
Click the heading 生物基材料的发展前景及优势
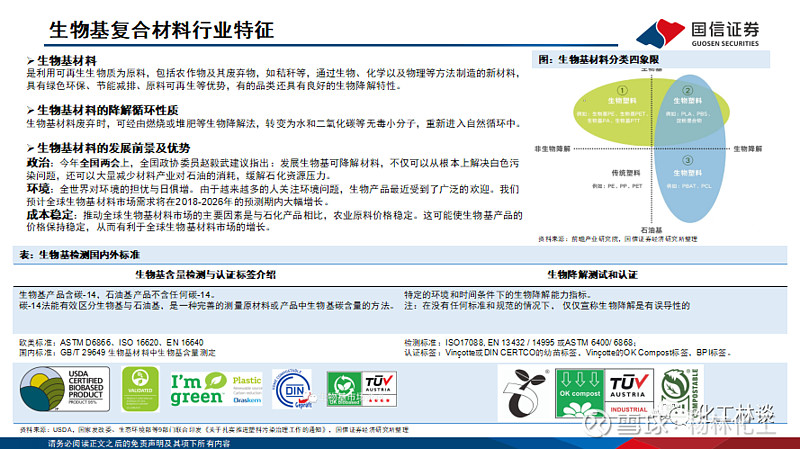pyautogui.click(x=114, y=148)
